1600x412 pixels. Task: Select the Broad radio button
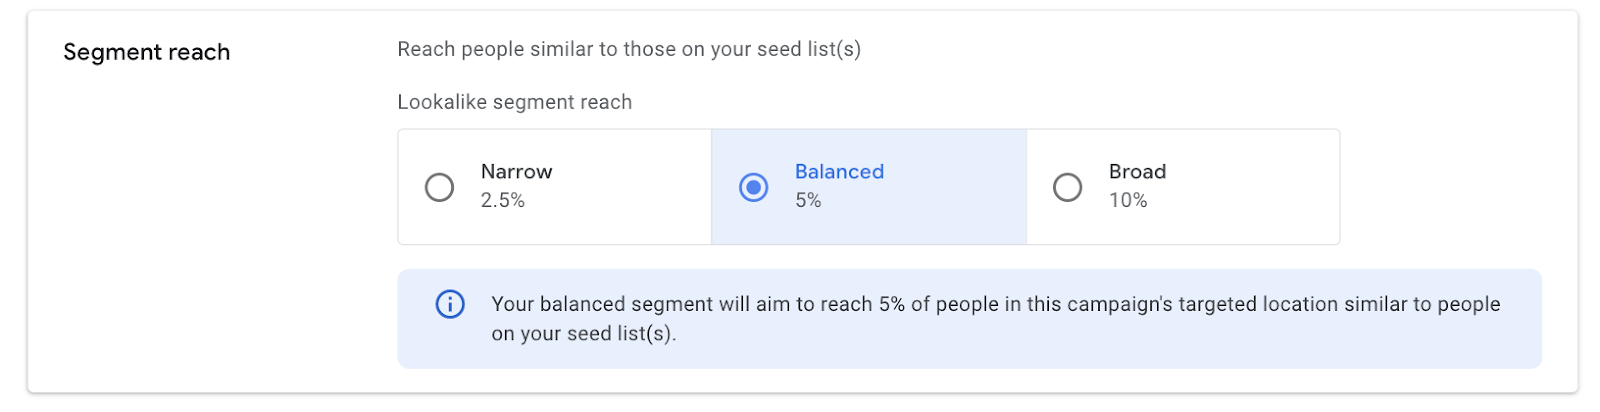pyautogui.click(x=1067, y=187)
